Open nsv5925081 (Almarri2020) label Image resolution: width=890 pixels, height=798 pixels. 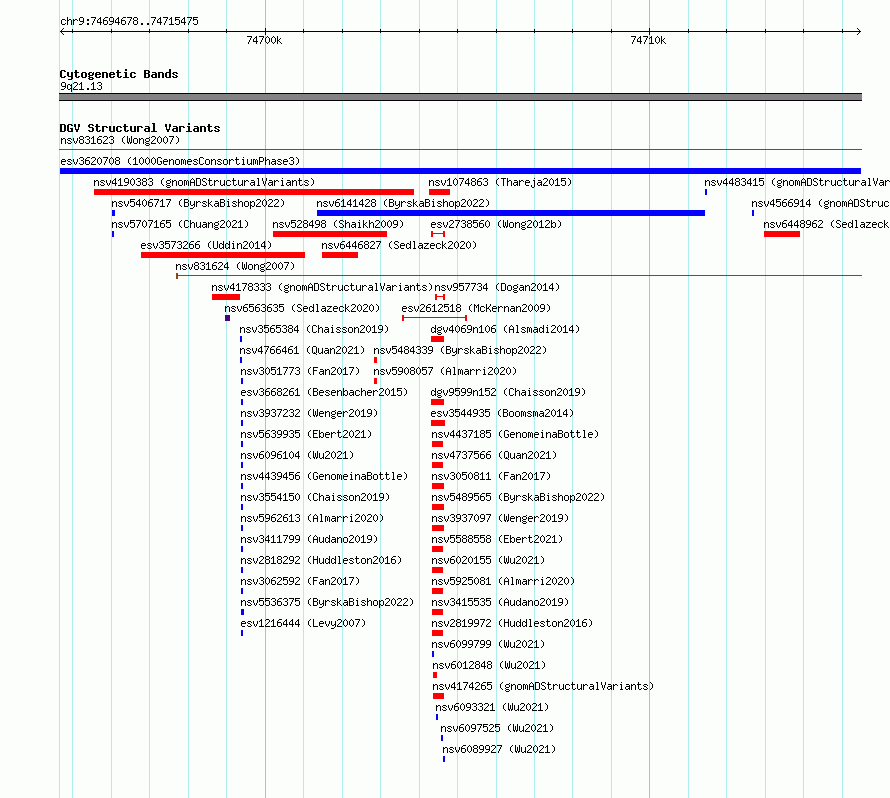coord(503,581)
